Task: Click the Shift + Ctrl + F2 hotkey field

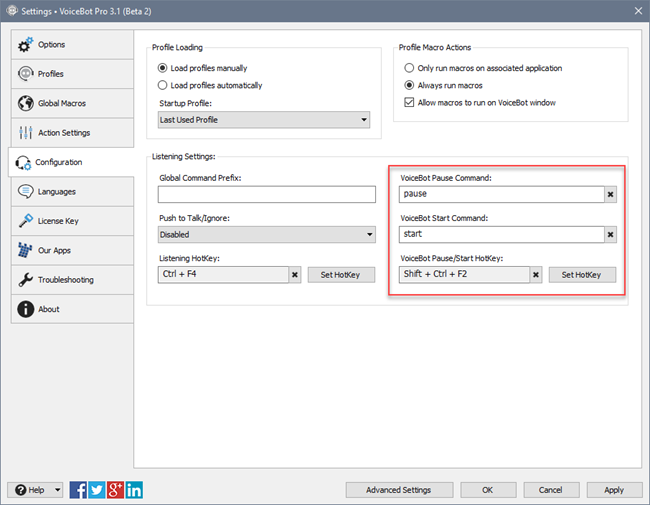Action: pos(464,275)
